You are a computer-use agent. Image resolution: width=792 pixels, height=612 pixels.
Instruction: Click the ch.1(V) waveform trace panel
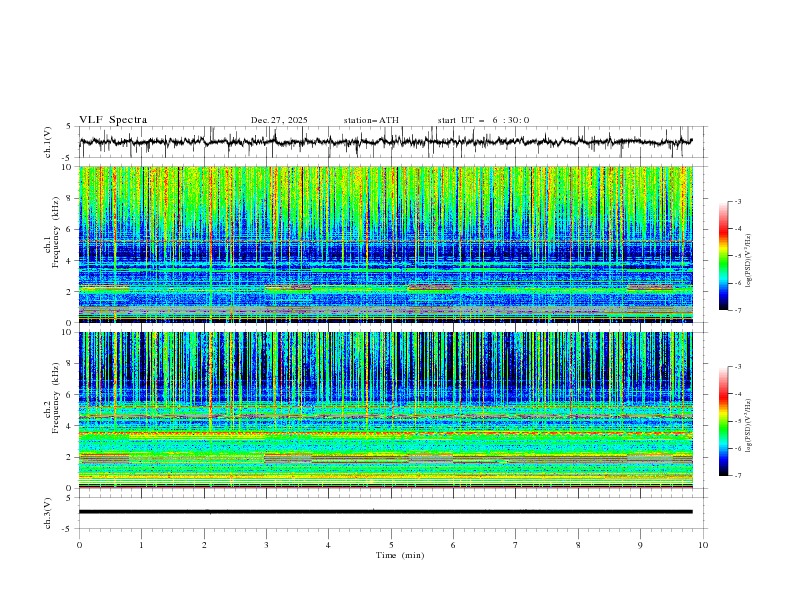pos(391,142)
